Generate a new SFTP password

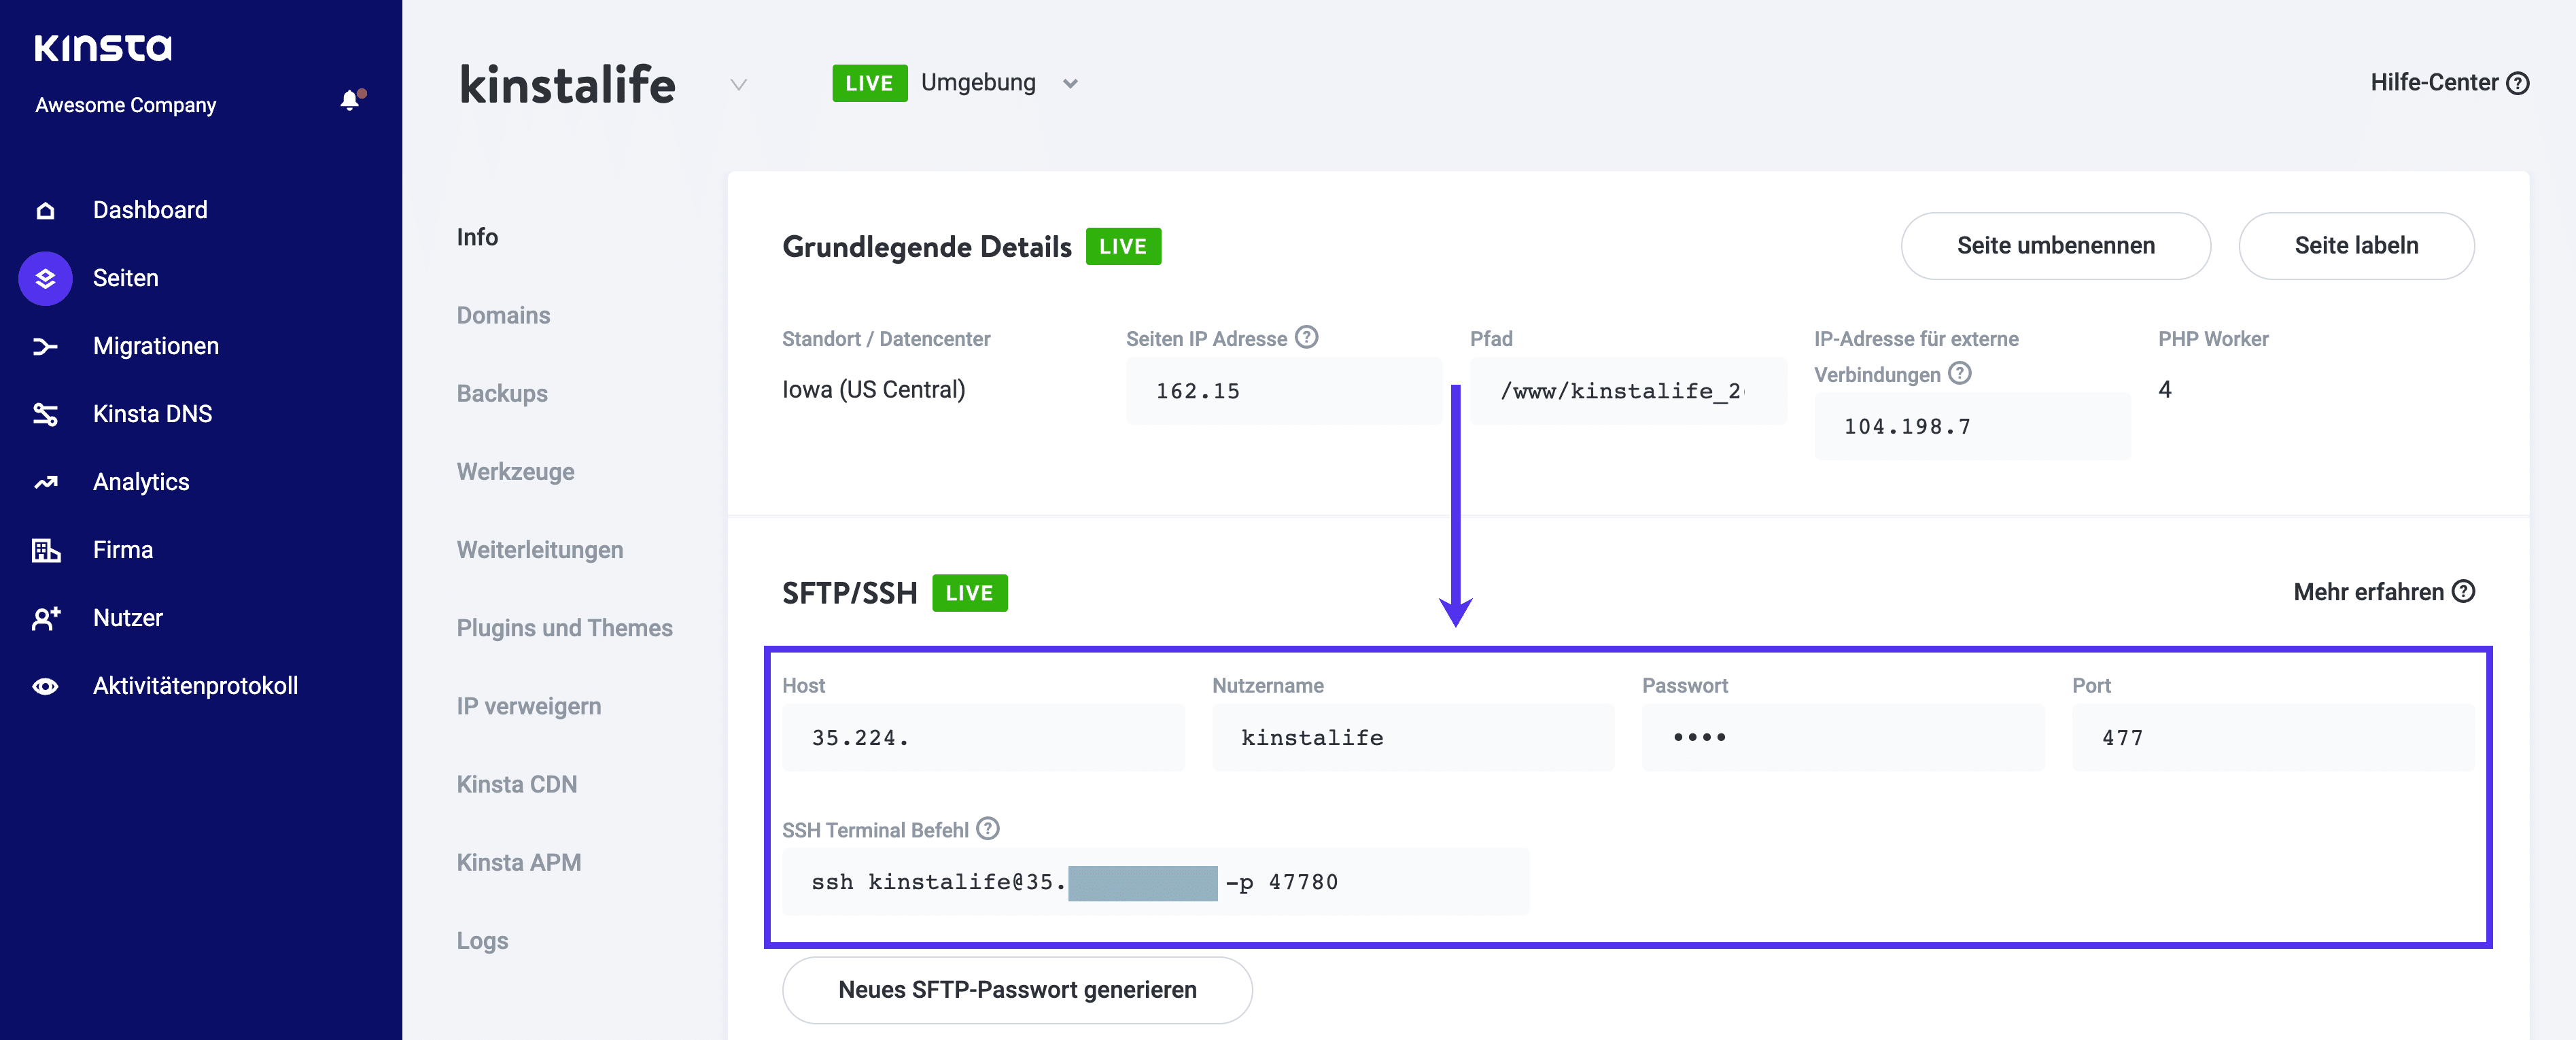1016,989
